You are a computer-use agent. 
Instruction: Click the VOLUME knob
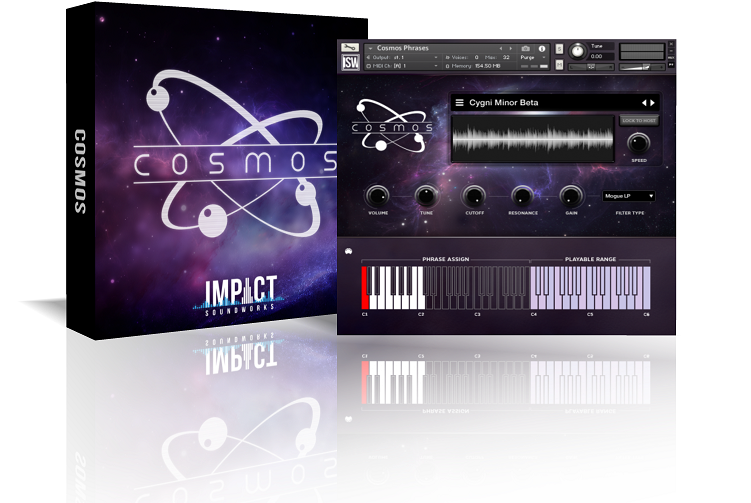[x=377, y=195]
